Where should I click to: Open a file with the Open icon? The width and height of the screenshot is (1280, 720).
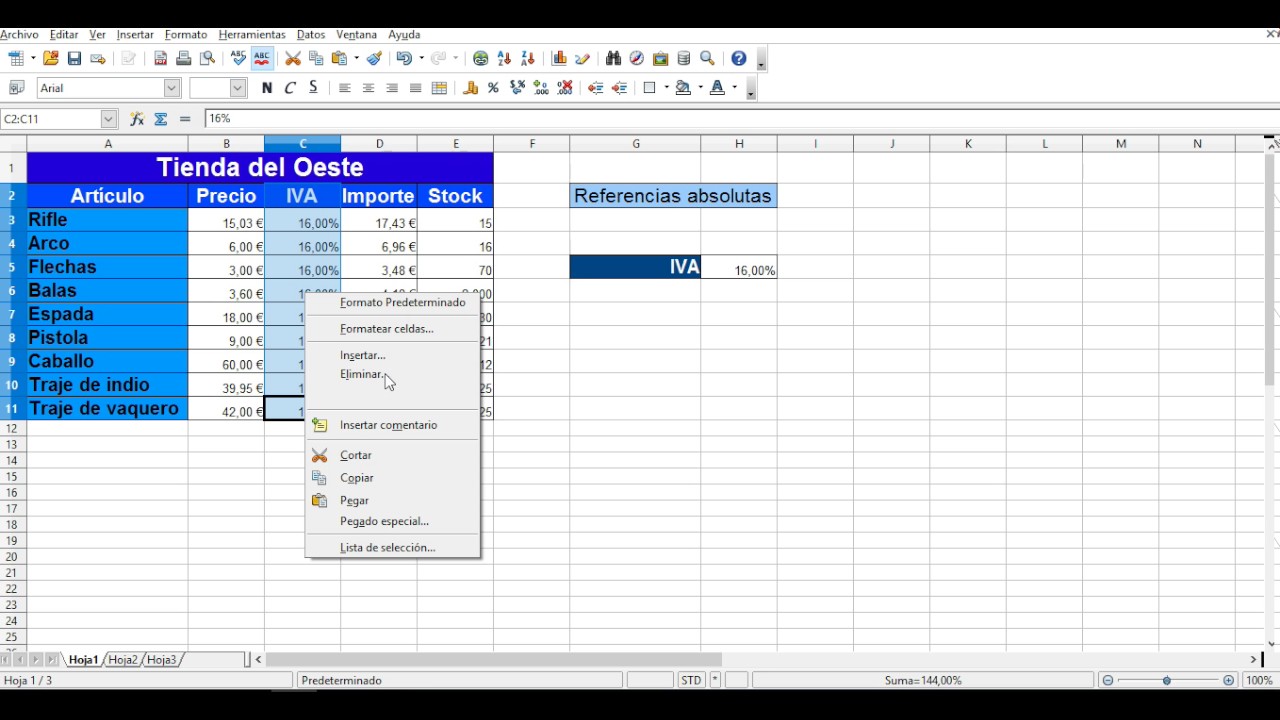51,59
